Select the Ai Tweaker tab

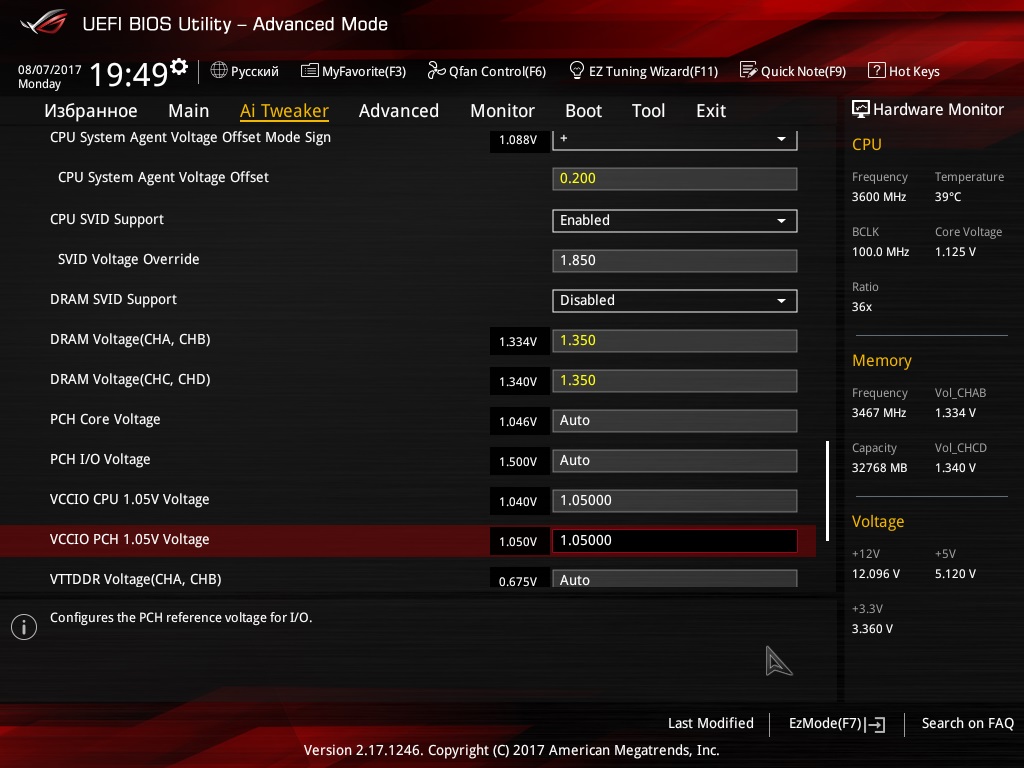(x=284, y=111)
